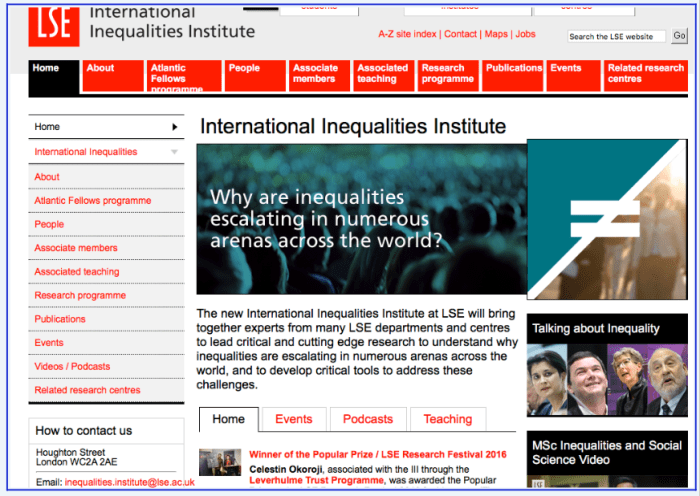Open Associate members in left sidebar

[76, 248]
